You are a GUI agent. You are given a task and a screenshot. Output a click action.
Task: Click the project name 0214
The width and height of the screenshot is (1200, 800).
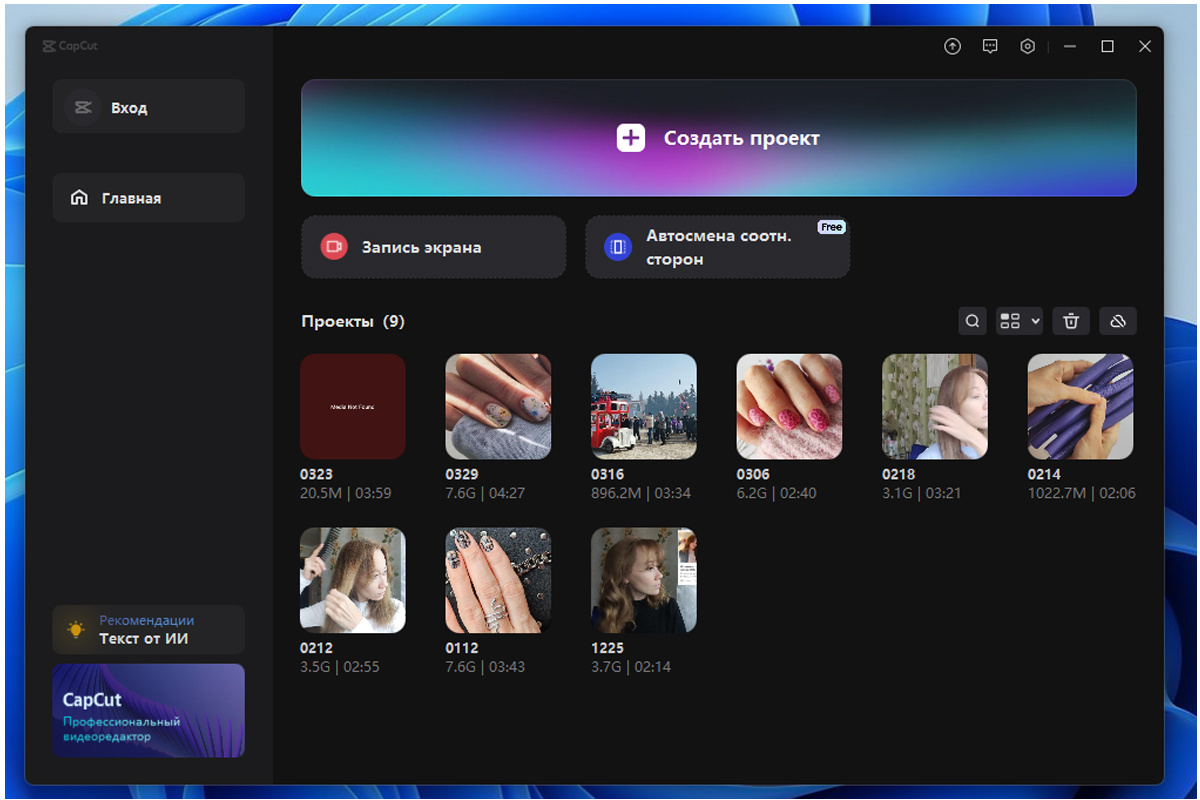point(1044,474)
